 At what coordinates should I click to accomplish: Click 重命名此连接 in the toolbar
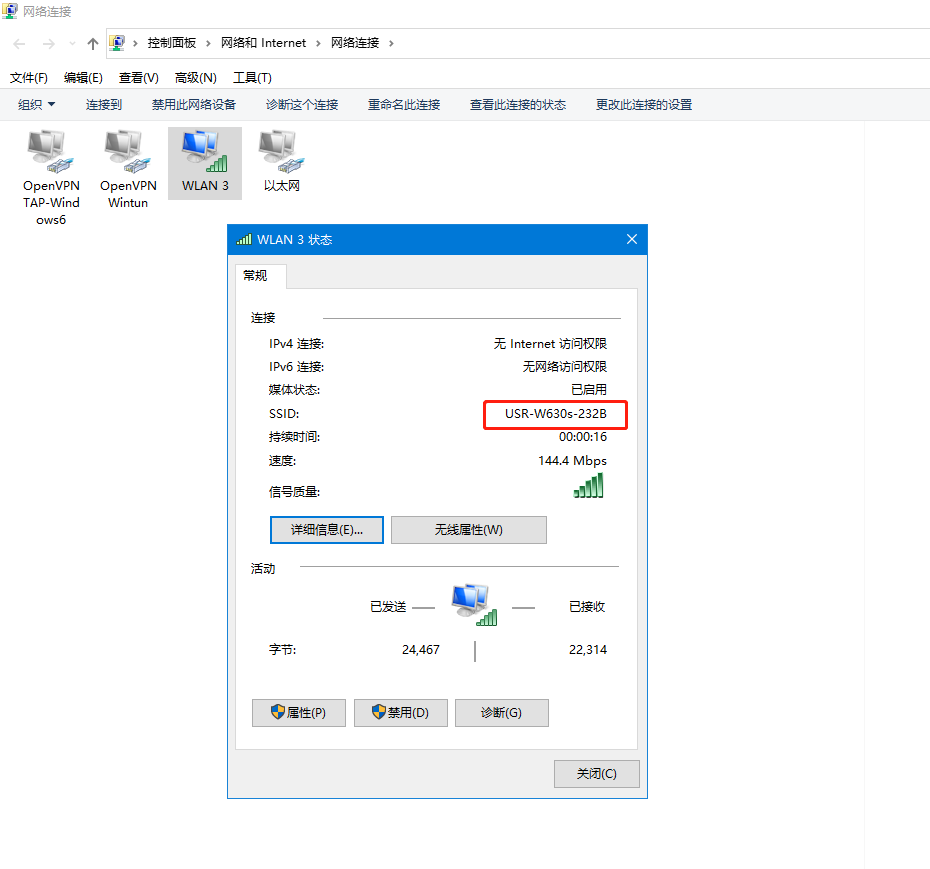click(x=404, y=105)
